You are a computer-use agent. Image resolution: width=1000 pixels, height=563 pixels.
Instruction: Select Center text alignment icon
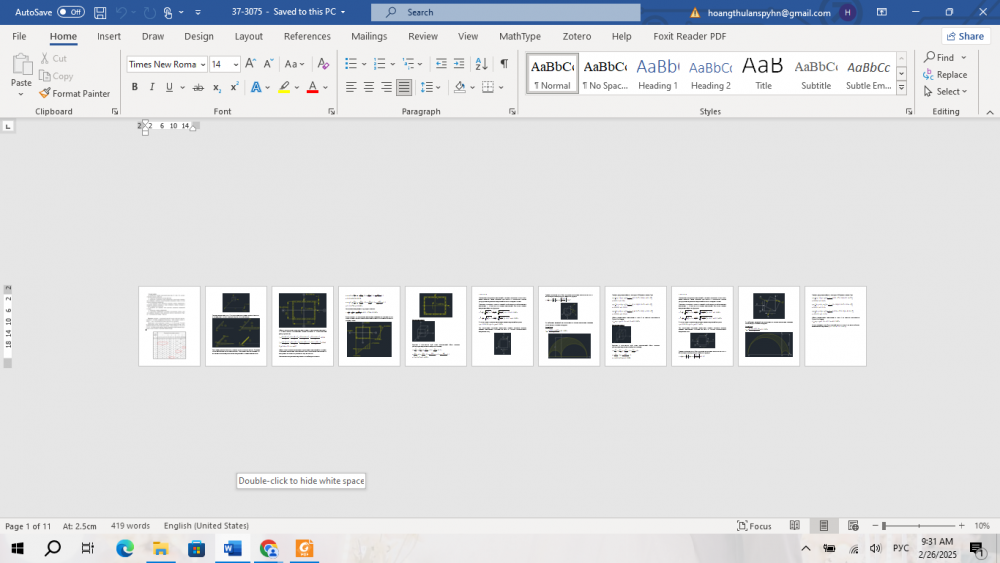pyautogui.click(x=369, y=88)
